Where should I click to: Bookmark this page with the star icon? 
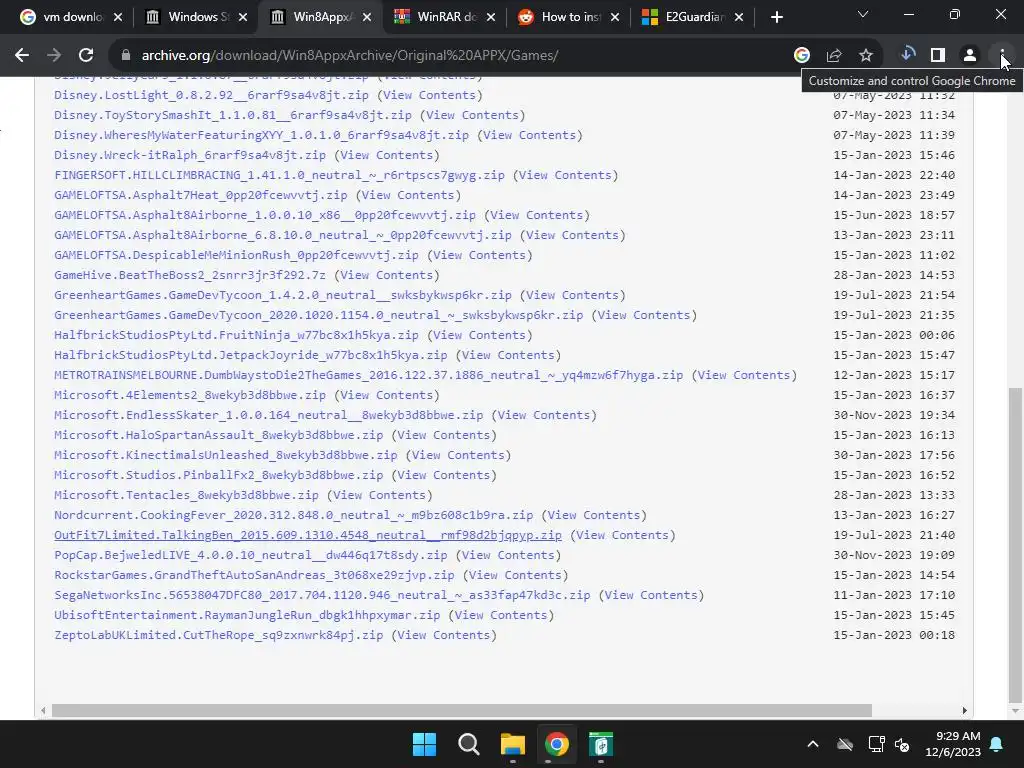tap(866, 56)
